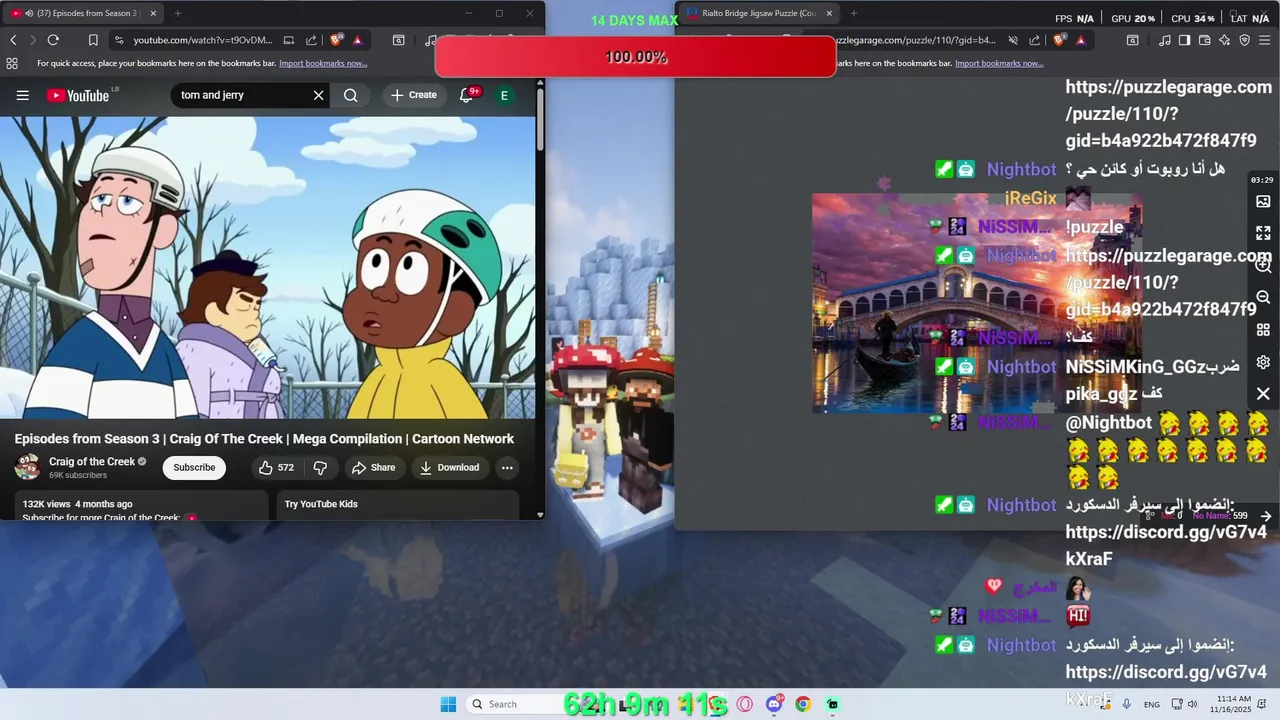Open a new tab in puzzle window
This screenshot has height=720, width=1280.
(x=853, y=13)
